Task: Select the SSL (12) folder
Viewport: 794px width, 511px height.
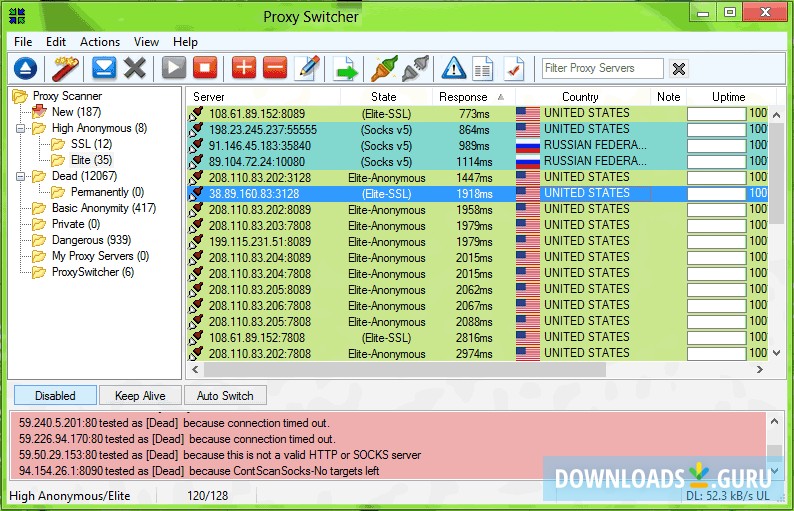Action: [91, 144]
